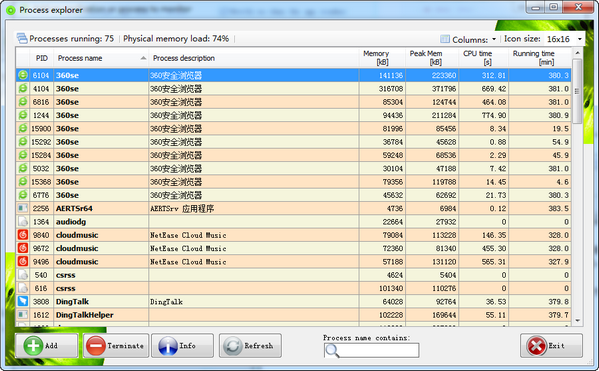Click CPU time value 565.31
This screenshot has width=599, height=371.
click(494, 262)
